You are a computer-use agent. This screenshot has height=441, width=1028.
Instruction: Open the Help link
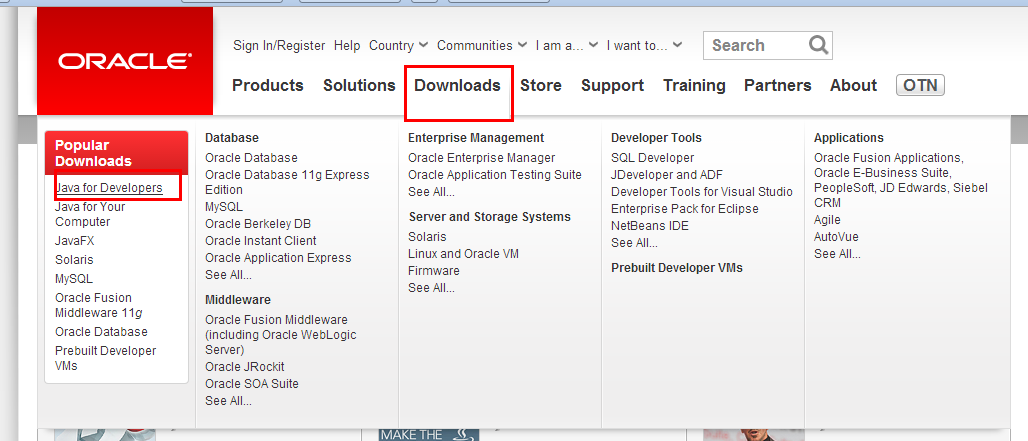(x=347, y=45)
